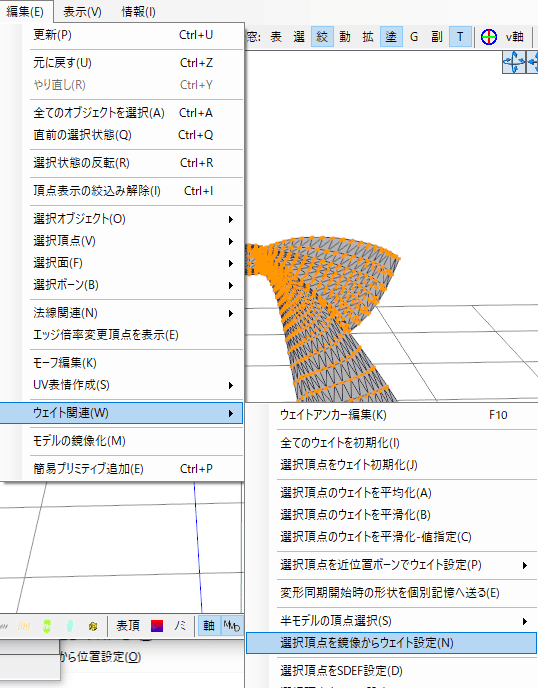Toggle the 絞 filter window button
Image resolution: width=538 pixels, height=688 pixels.
point(322,37)
